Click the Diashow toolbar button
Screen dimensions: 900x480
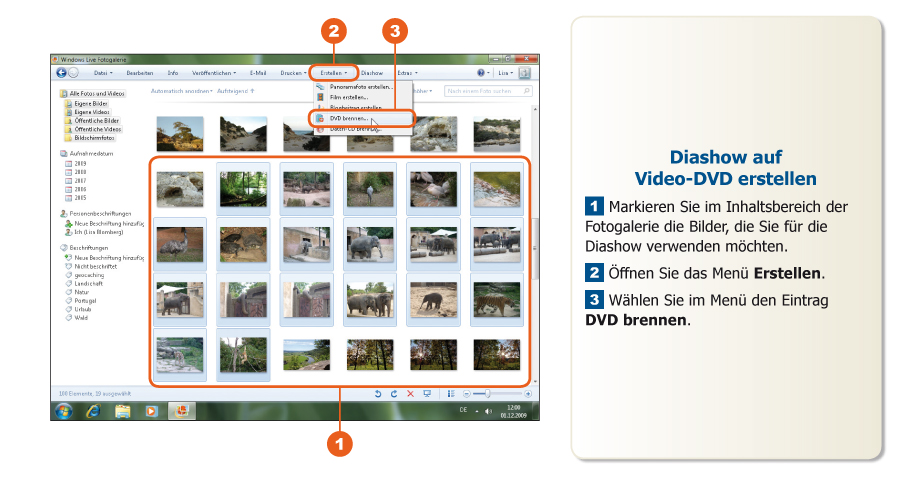[x=372, y=73]
